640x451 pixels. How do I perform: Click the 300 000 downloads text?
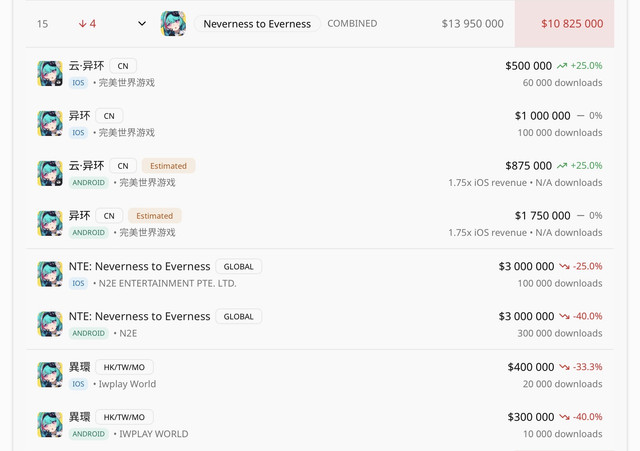click(560, 333)
